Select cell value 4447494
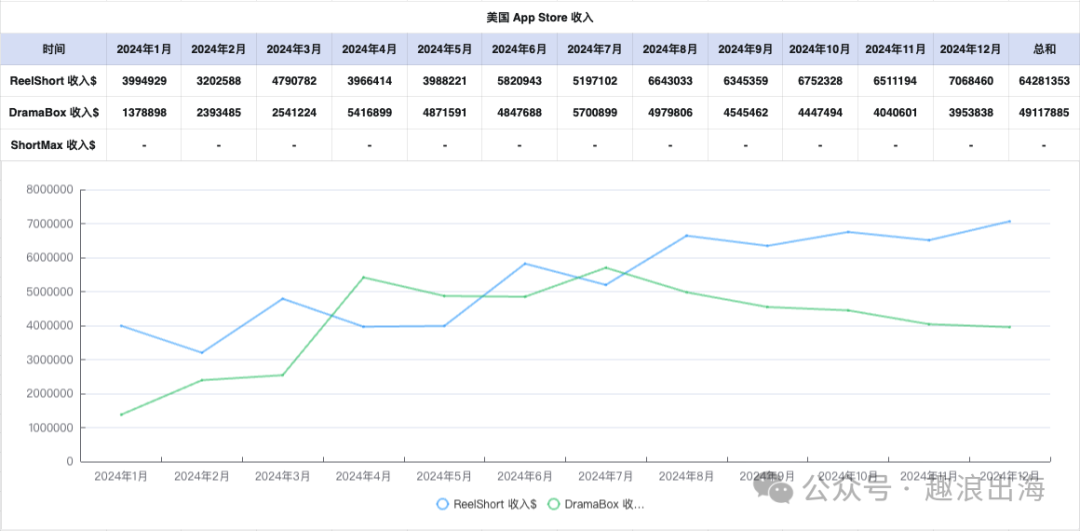This screenshot has height=531, width=1080. click(x=820, y=113)
